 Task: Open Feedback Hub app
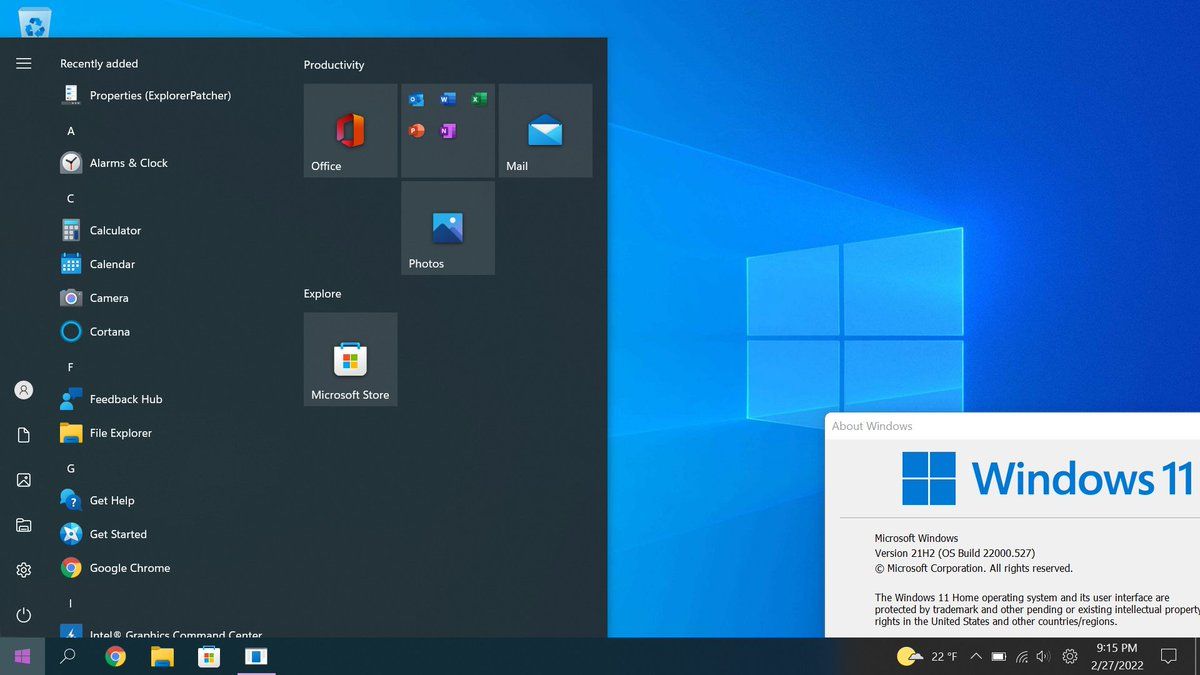tap(125, 399)
